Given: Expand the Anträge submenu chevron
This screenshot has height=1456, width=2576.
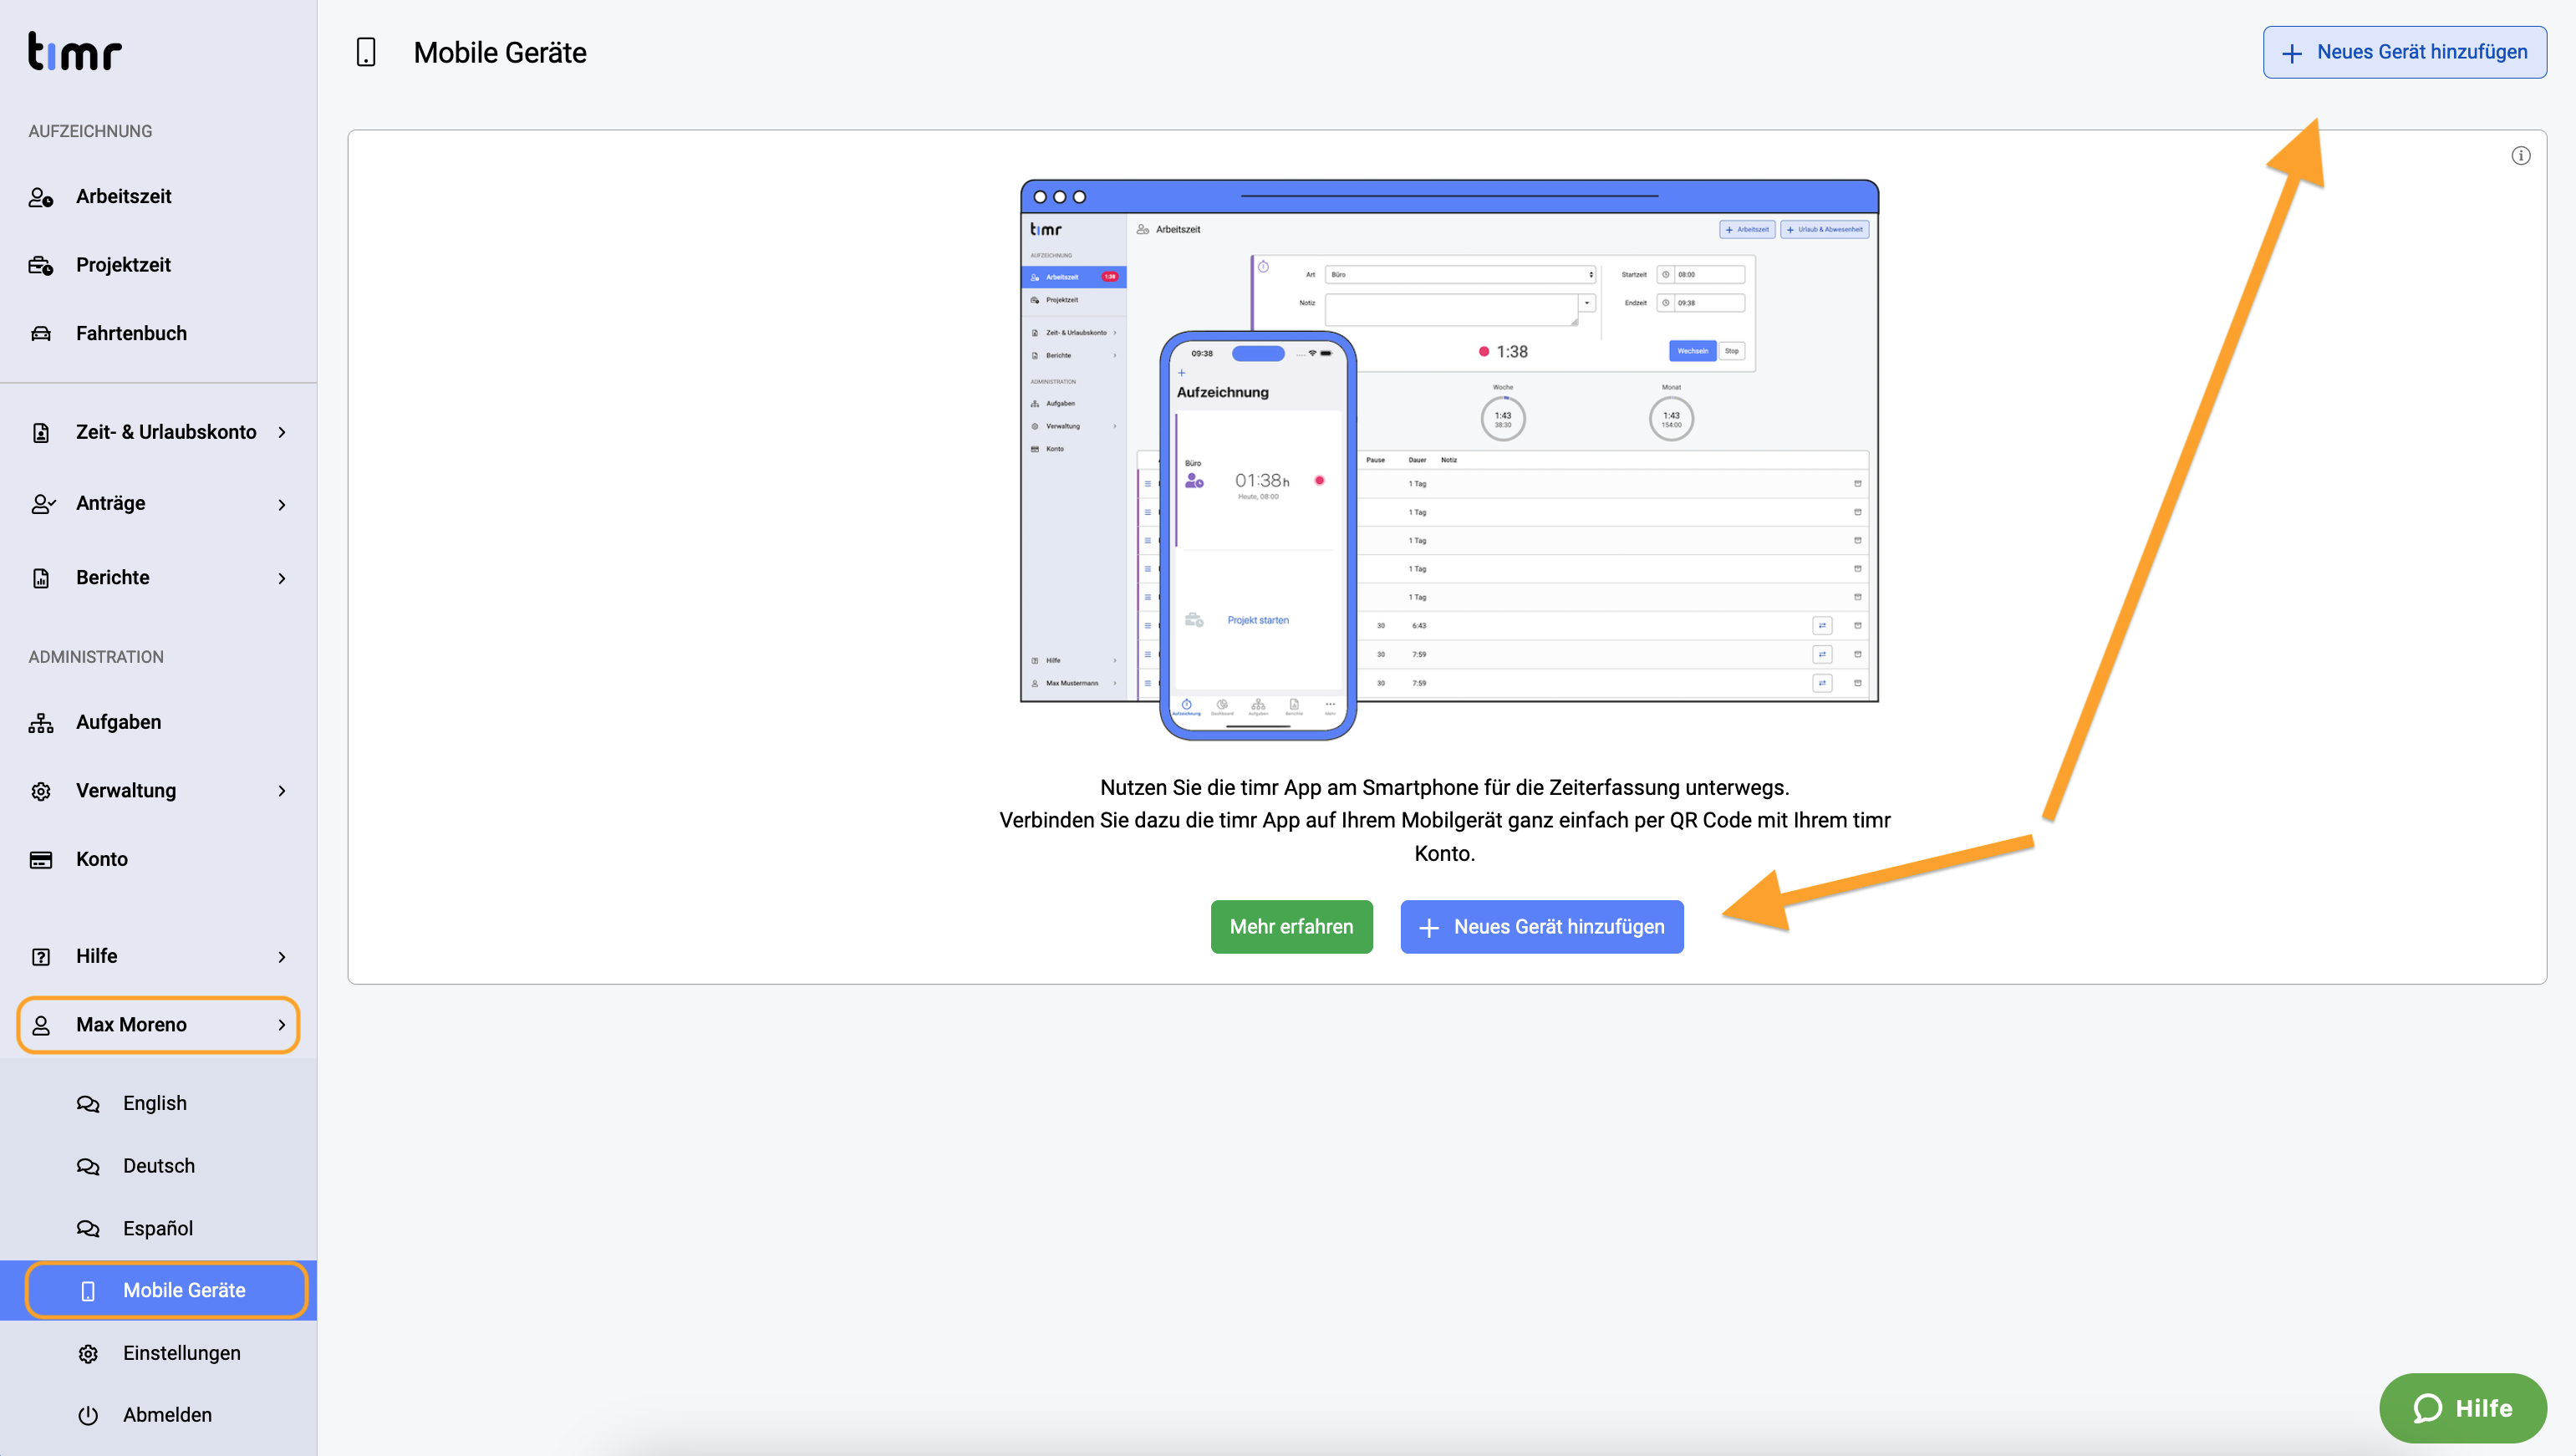Looking at the screenshot, I should [282, 504].
